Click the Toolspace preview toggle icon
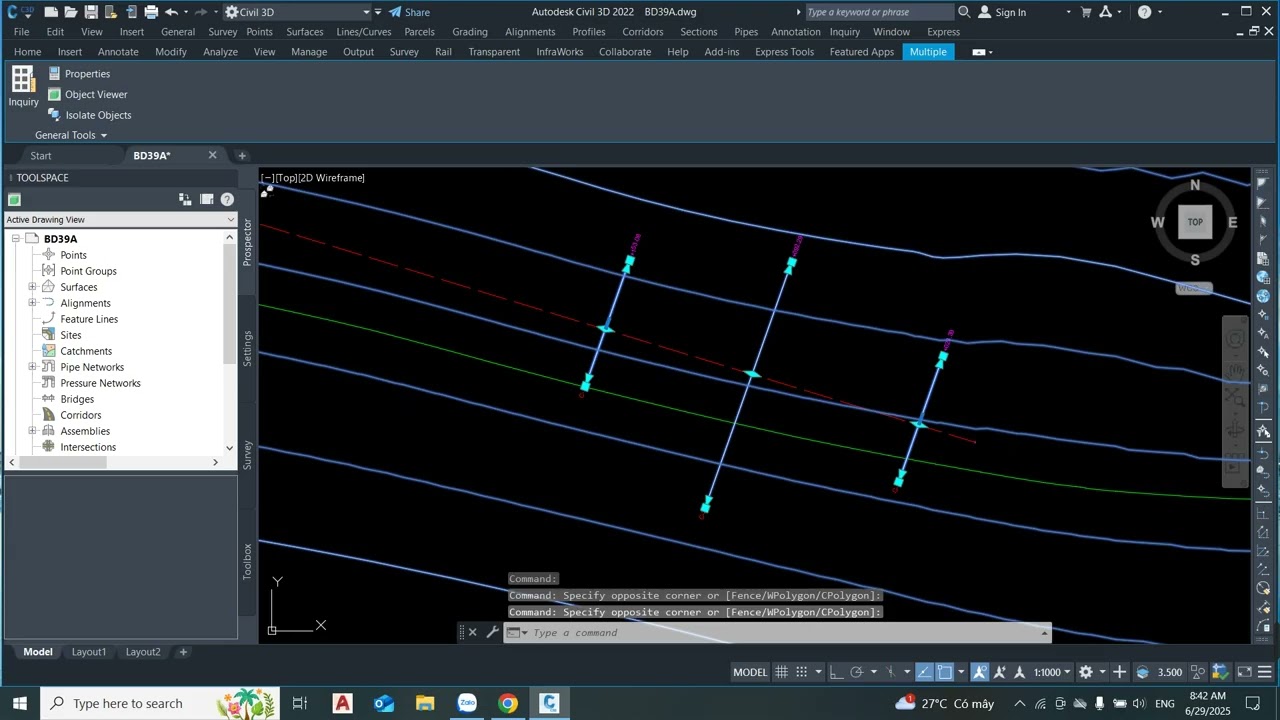The image size is (1280, 720). click(x=185, y=200)
